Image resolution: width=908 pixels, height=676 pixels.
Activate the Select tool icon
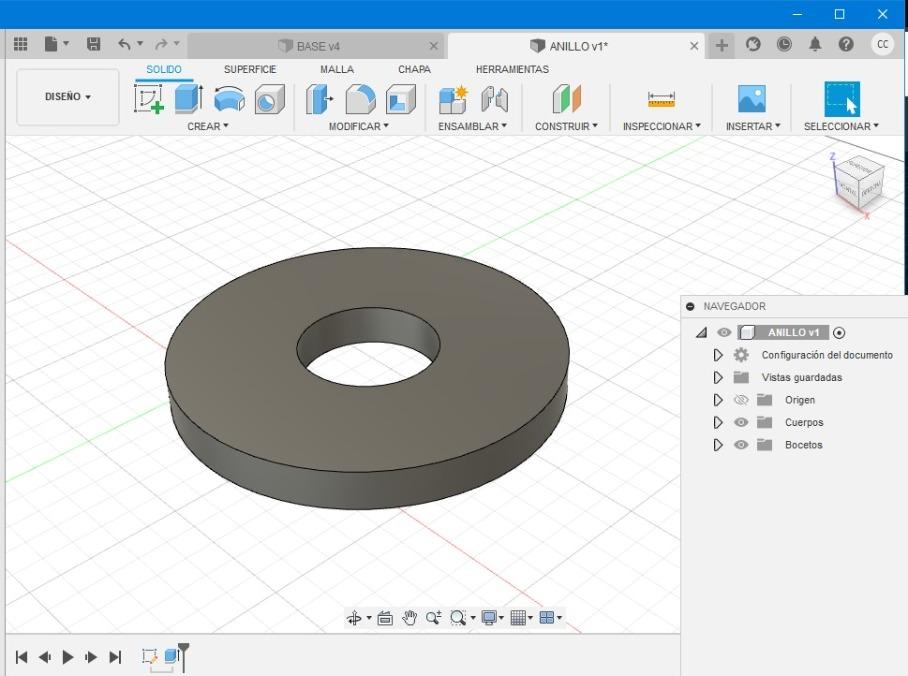842,98
